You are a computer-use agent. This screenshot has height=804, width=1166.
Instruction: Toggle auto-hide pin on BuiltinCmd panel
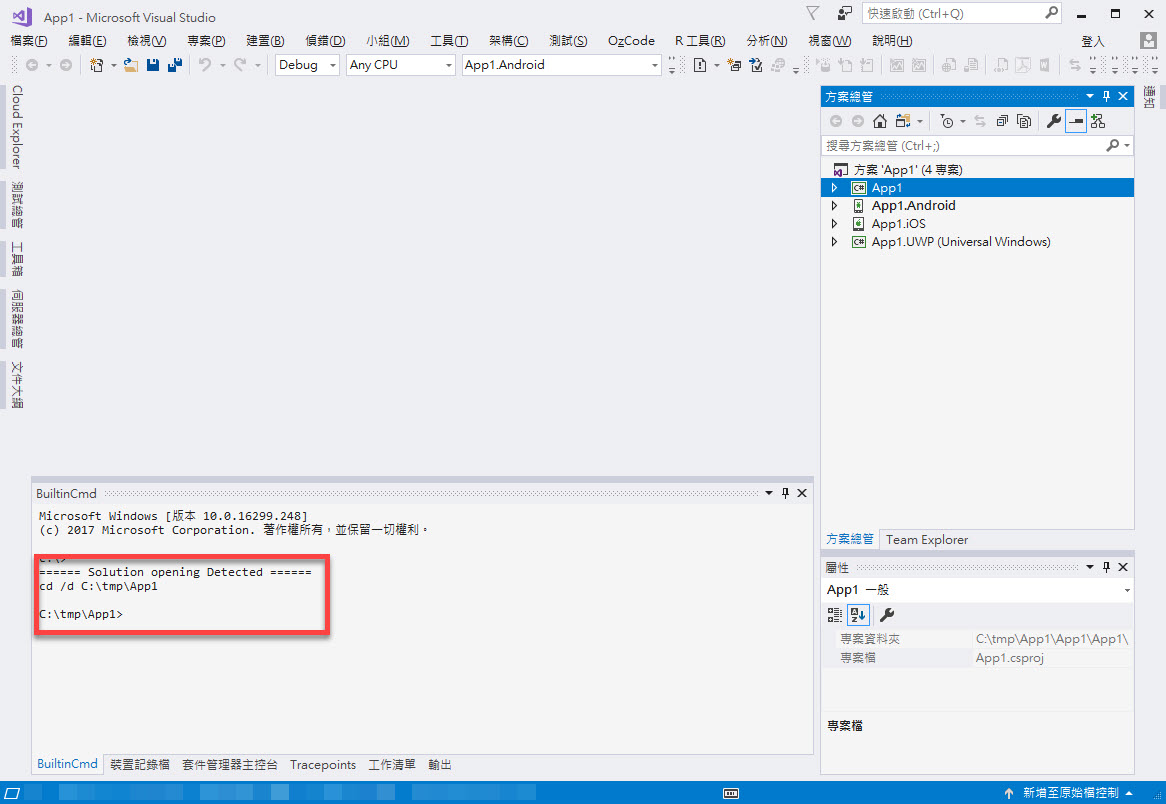pyautogui.click(x=785, y=493)
